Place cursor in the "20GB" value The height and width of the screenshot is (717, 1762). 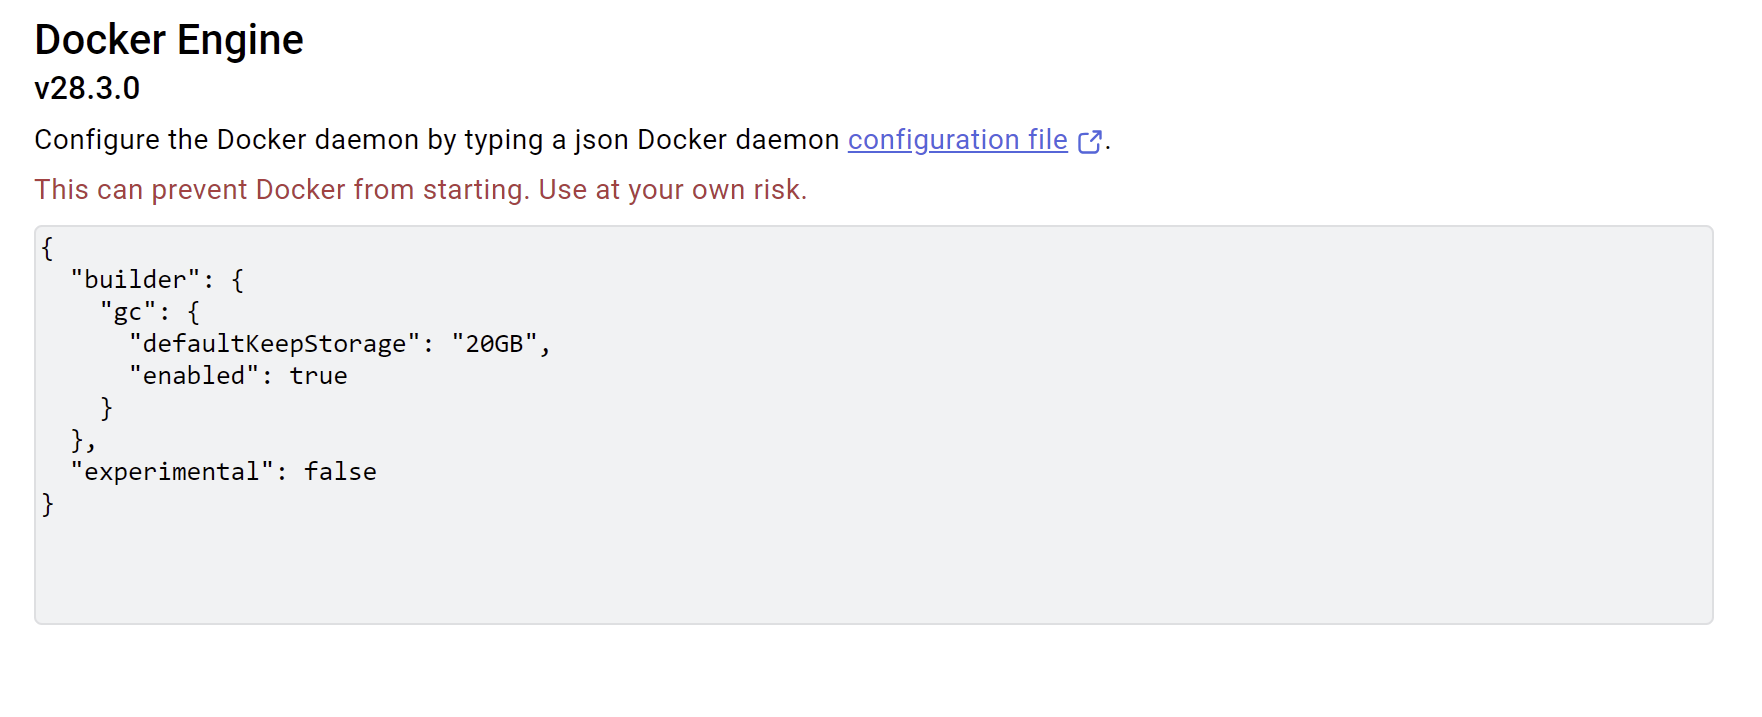[x=495, y=344]
